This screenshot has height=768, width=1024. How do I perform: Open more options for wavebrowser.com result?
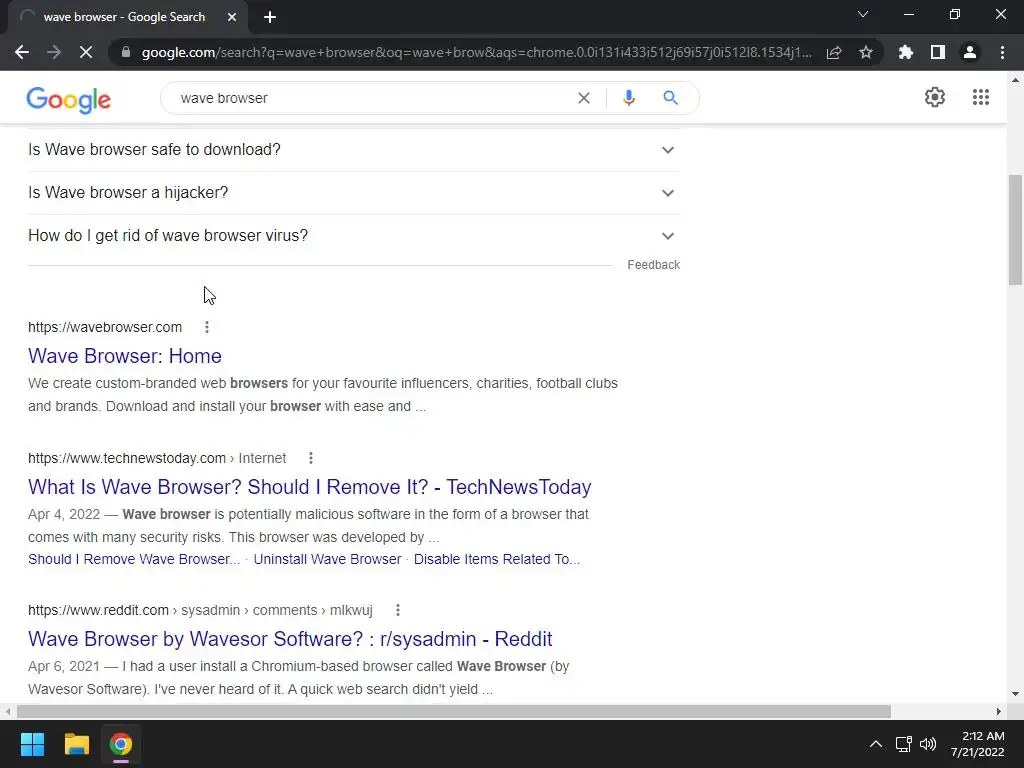click(x=207, y=327)
